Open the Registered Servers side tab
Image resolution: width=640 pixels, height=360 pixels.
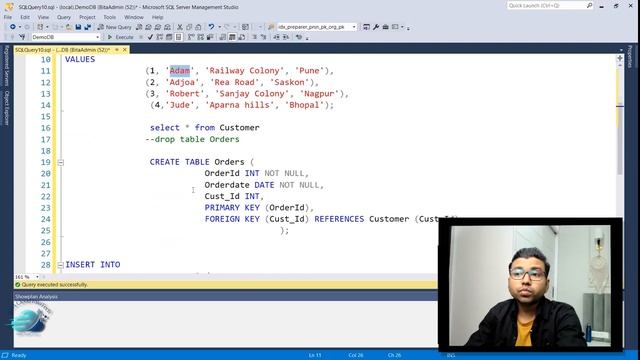[x=7, y=65]
